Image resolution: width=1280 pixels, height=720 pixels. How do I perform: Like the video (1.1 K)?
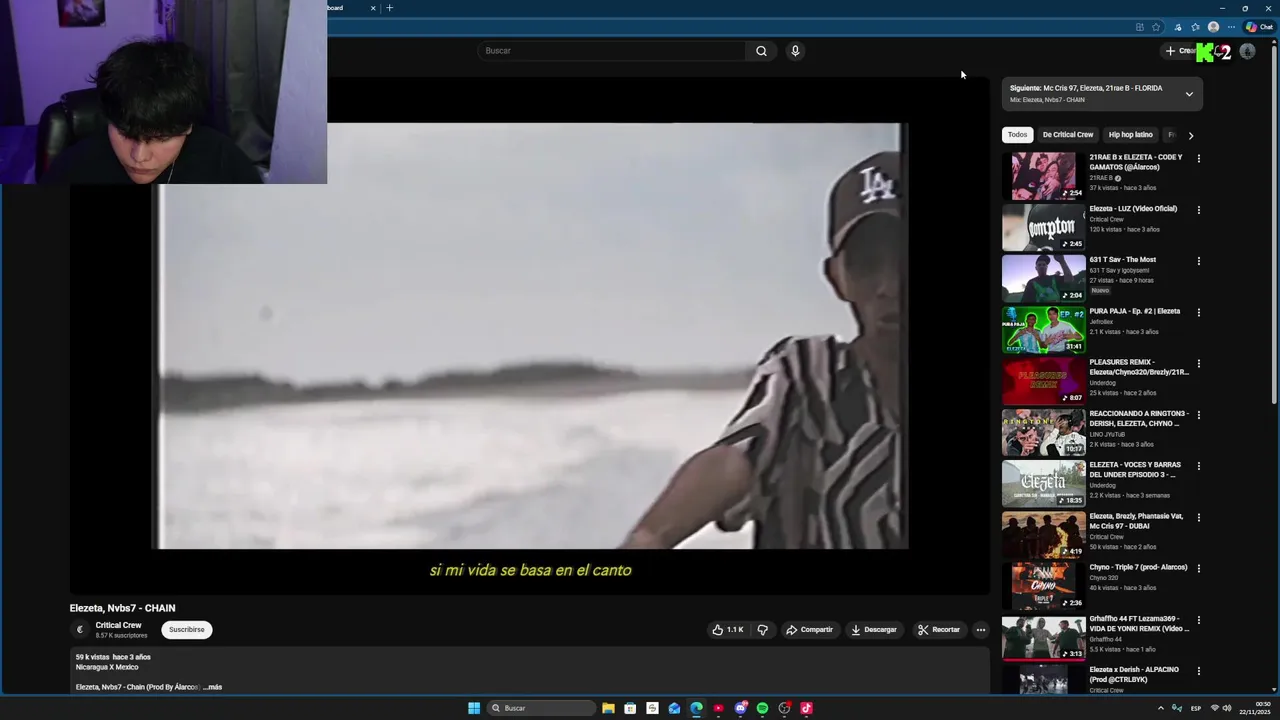coord(727,629)
